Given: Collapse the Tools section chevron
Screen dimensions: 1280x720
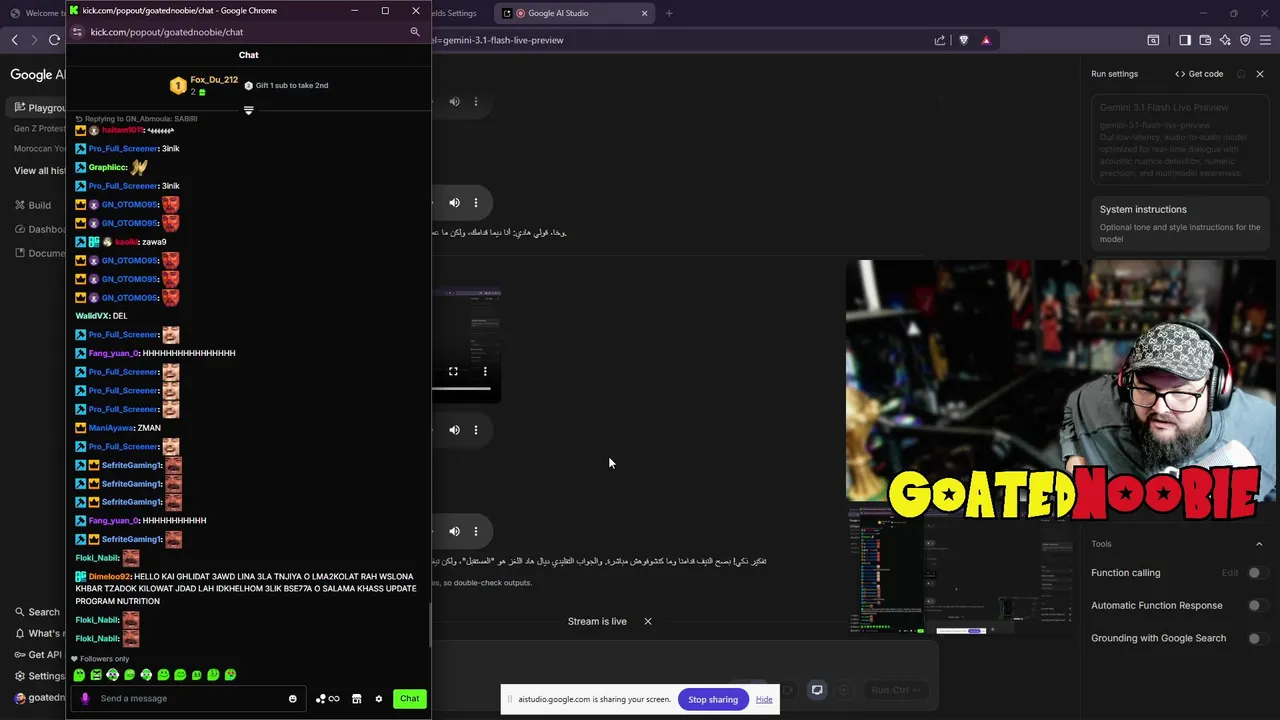Looking at the screenshot, I should click(x=1259, y=544).
